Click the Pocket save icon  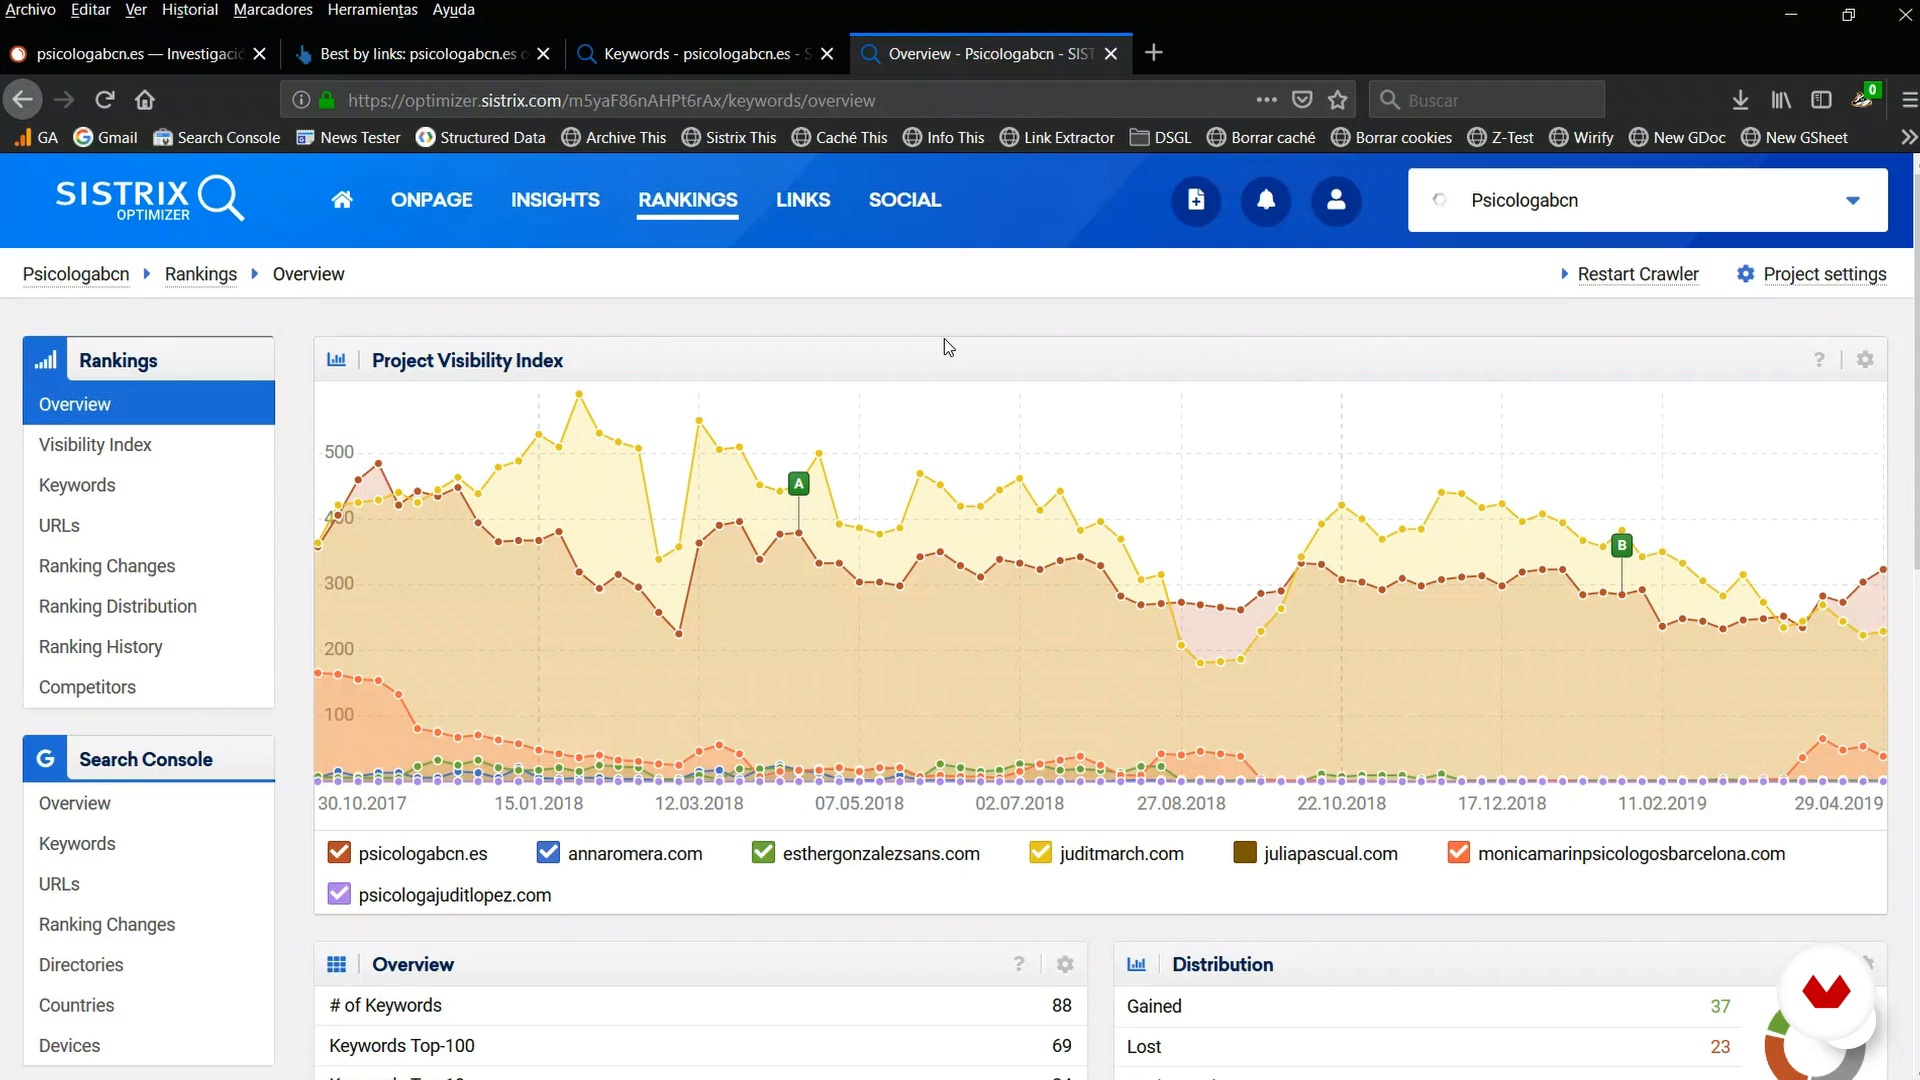(x=1302, y=100)
